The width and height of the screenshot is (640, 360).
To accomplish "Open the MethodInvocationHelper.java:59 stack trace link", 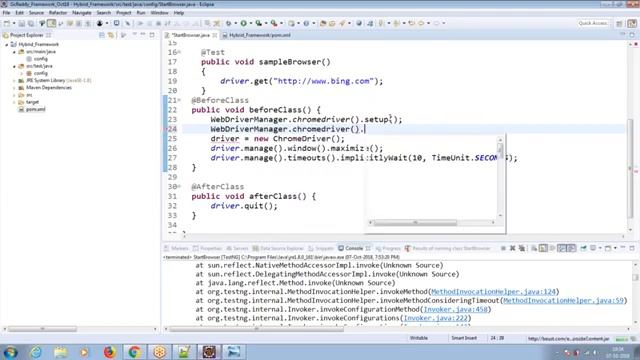I will 563,300.
